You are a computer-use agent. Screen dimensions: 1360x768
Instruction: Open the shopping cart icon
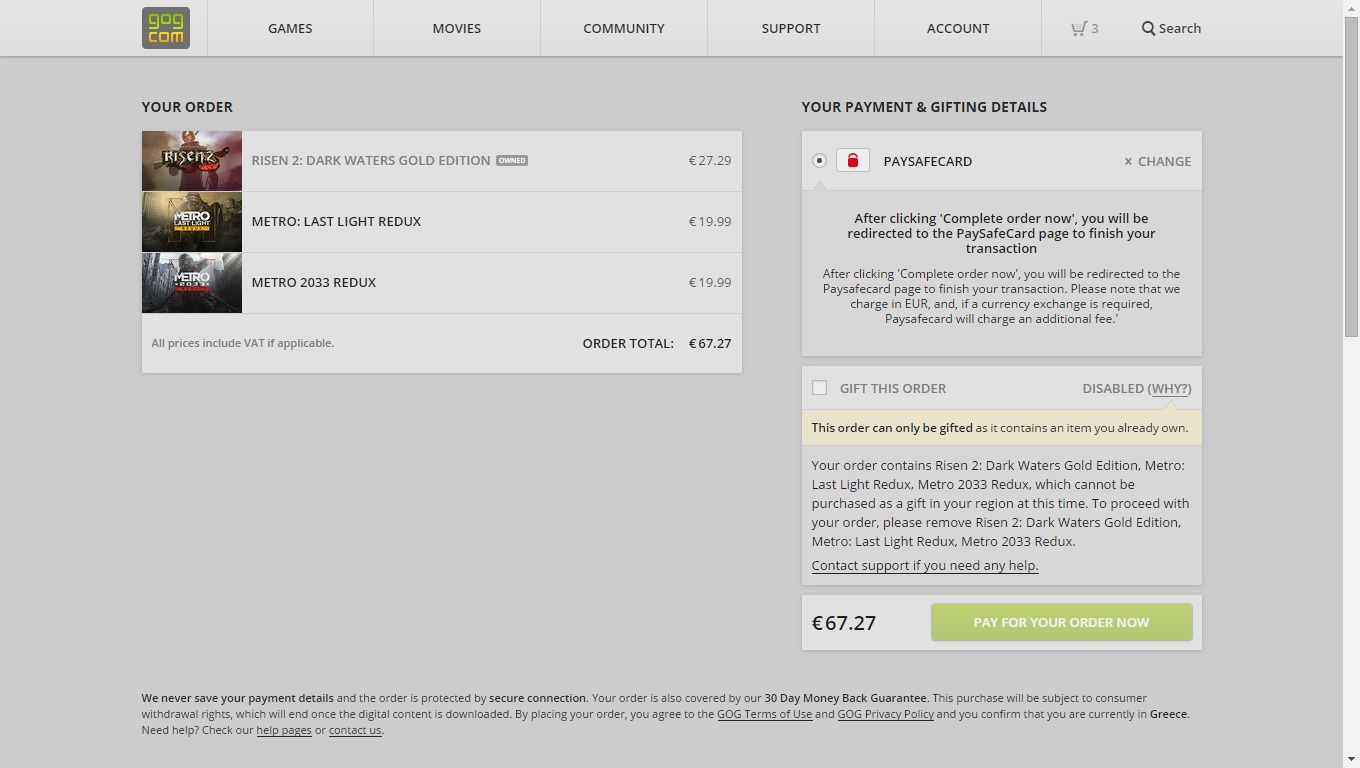click(1078, 28)
